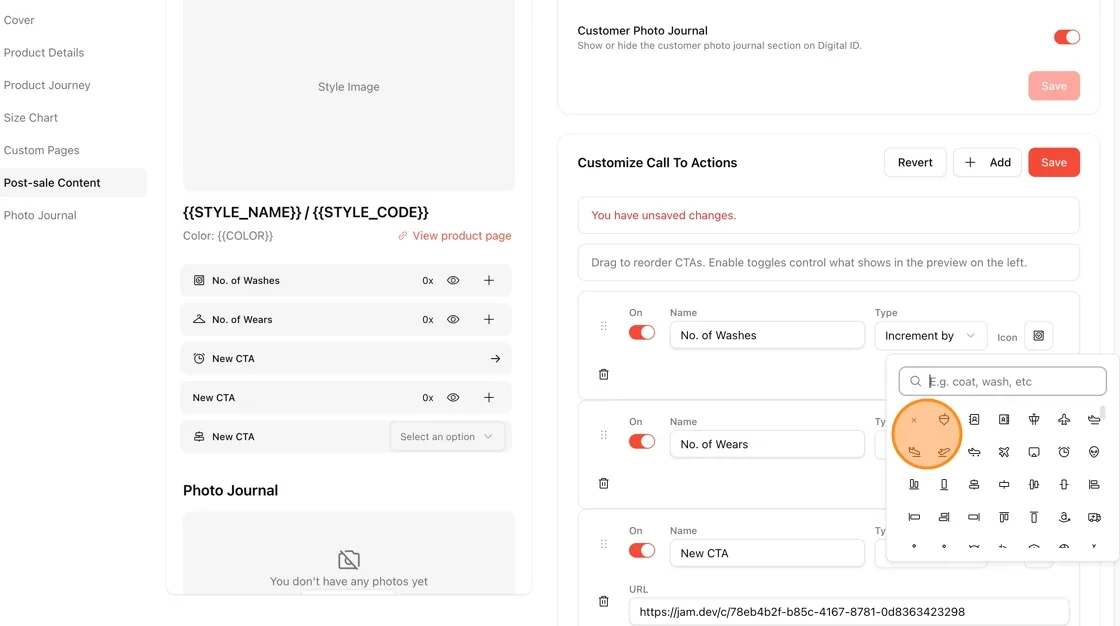Delete the No. of Washes CTA with trash icon
The width and height of the screenshot is (1120, 626).
[604, 374]
